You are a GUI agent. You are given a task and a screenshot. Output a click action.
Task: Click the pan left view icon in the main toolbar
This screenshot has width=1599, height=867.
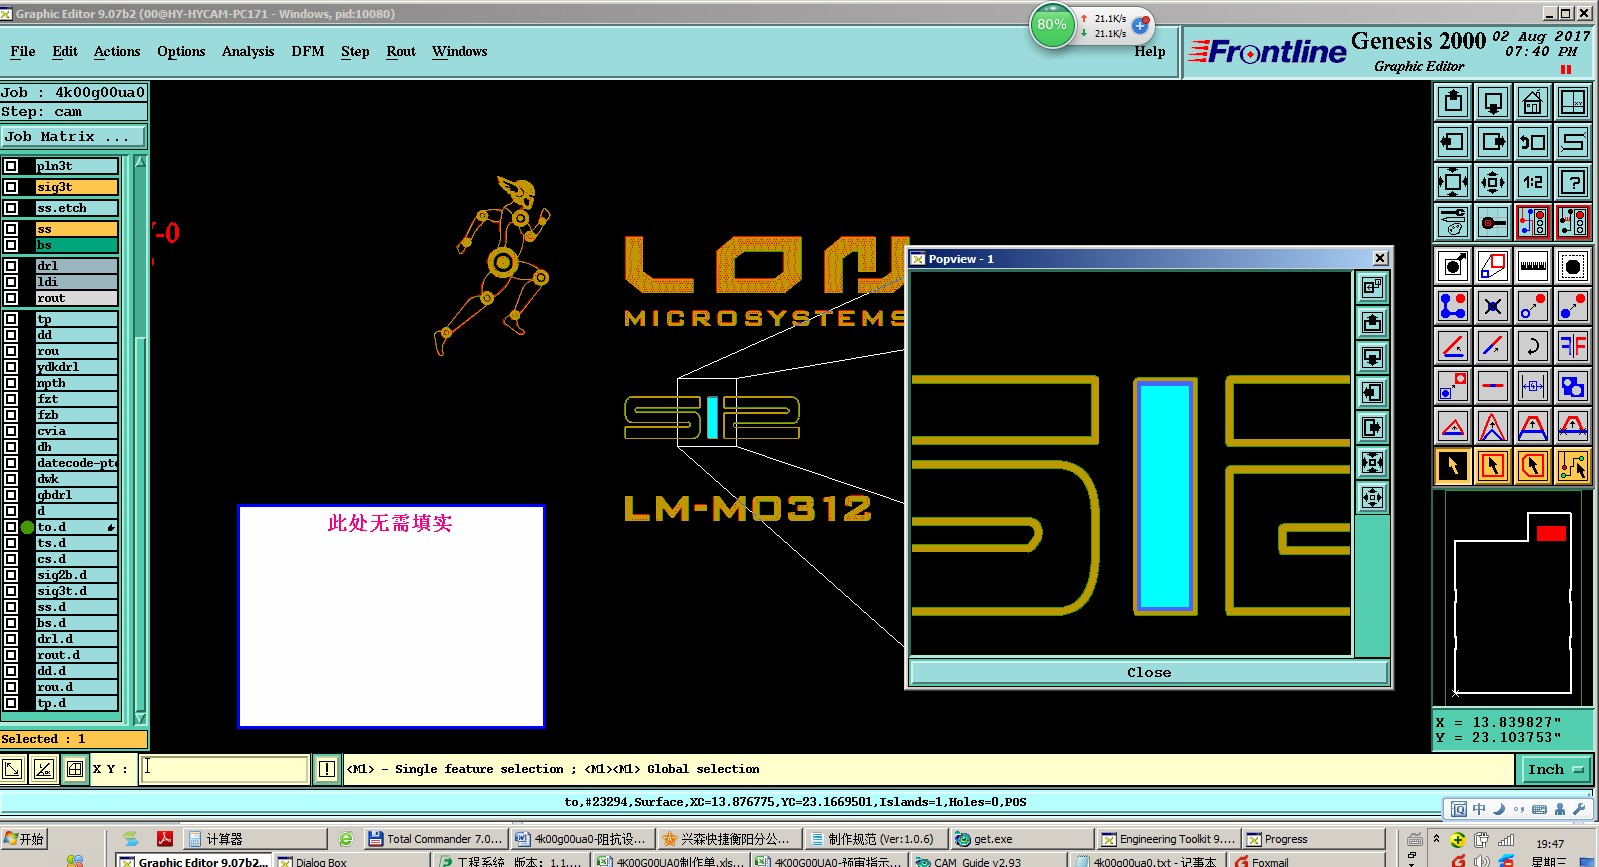click(x=1453, y=142)
